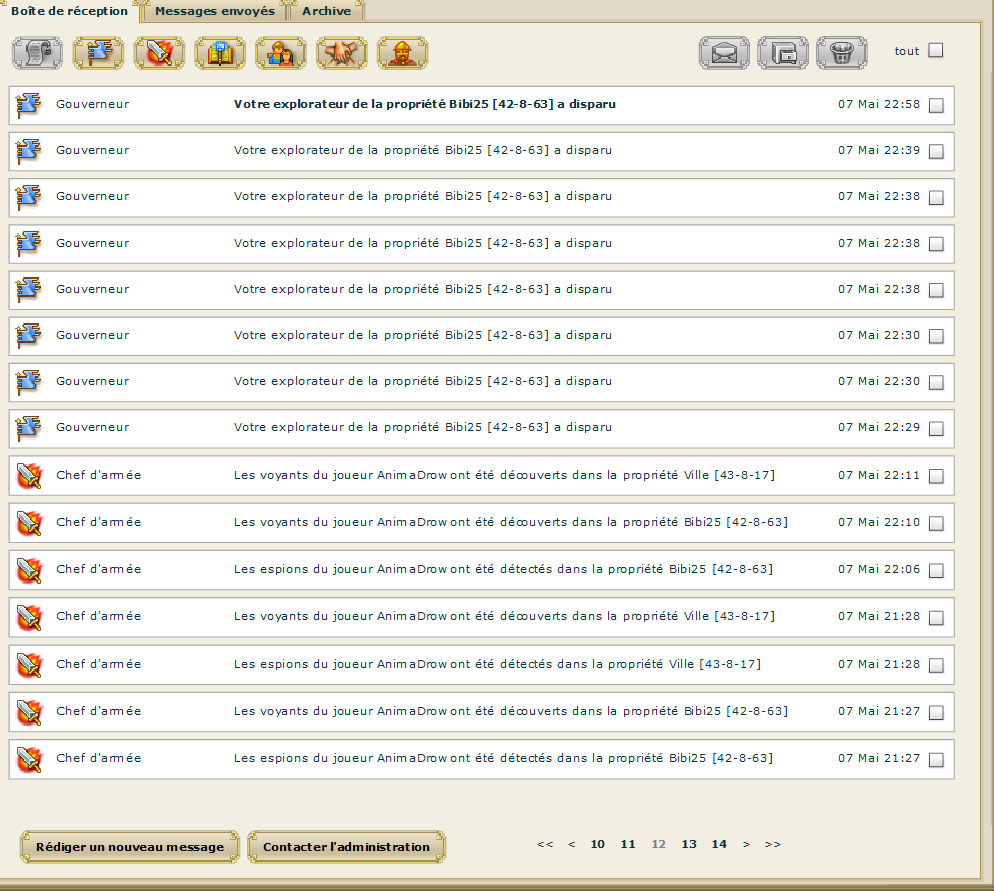Click the archive cabinet icon

coord(783,52)
